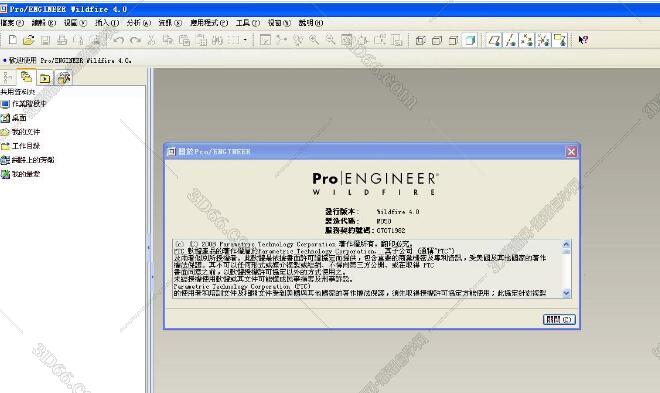
Task: Click the navigator panel collapse sash handle
Action: 149,248
